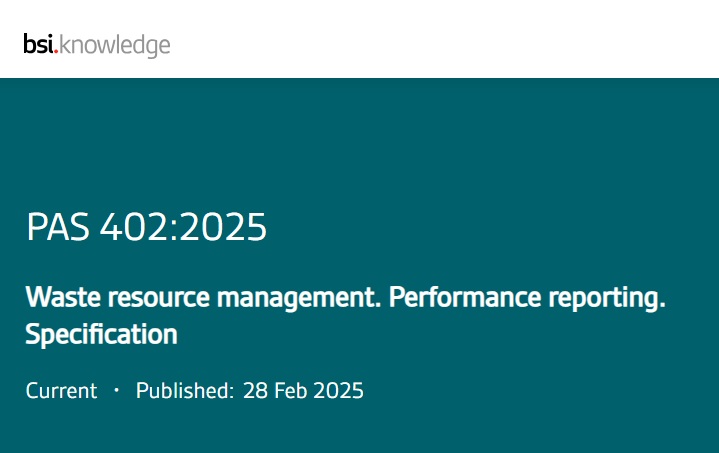Click the word "Feb" in the published date
719x453 pixels.
coord(290,391)
